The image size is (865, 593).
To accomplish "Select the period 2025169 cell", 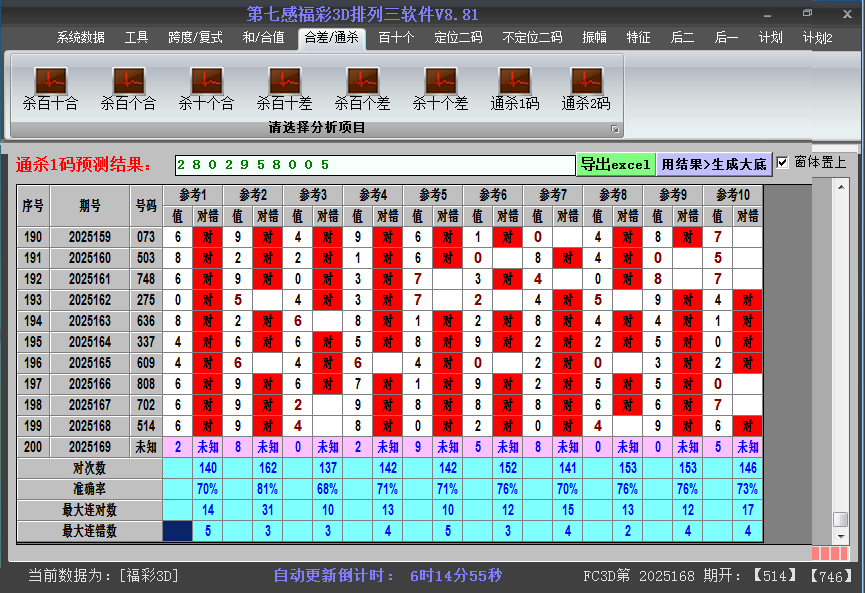I will pos(90,447).
